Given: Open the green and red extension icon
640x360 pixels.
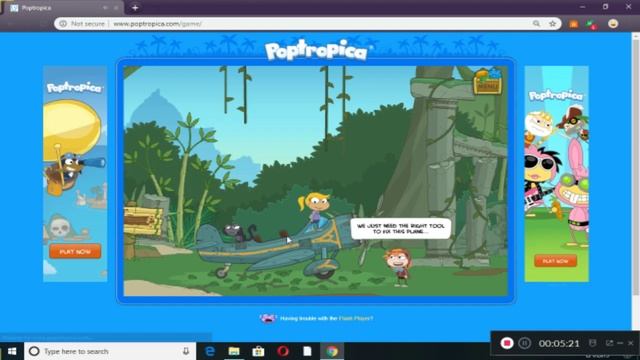Looking at the screenshot, I should coord(592,24).
